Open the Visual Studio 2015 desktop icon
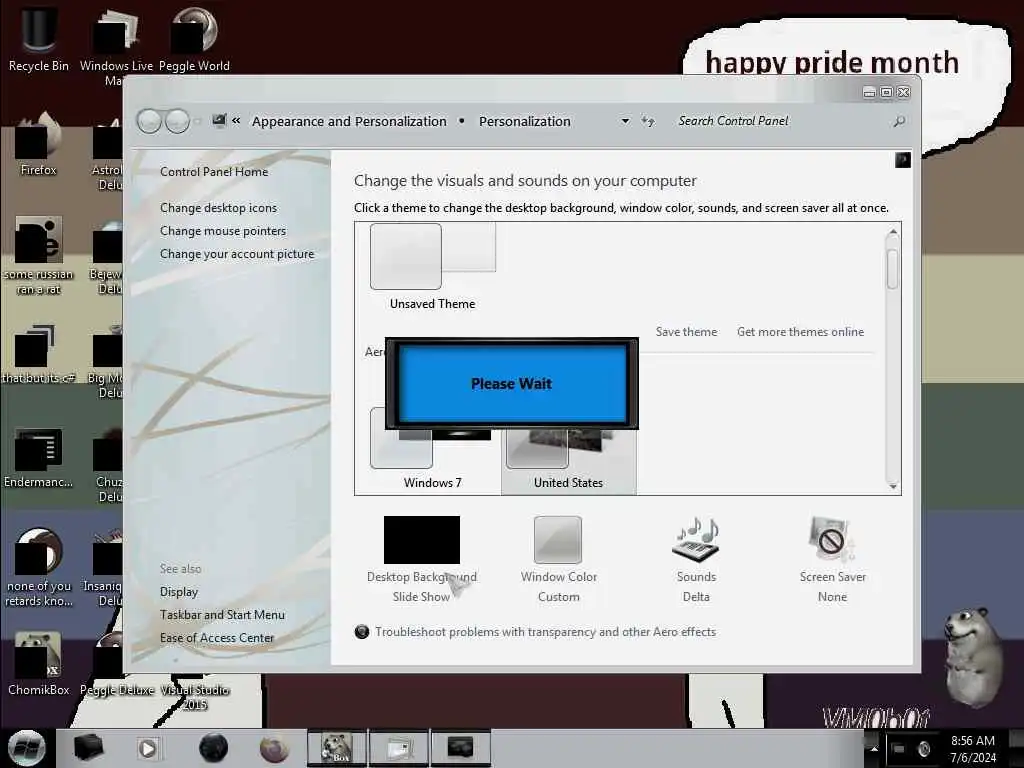 (x=195, y=696)
